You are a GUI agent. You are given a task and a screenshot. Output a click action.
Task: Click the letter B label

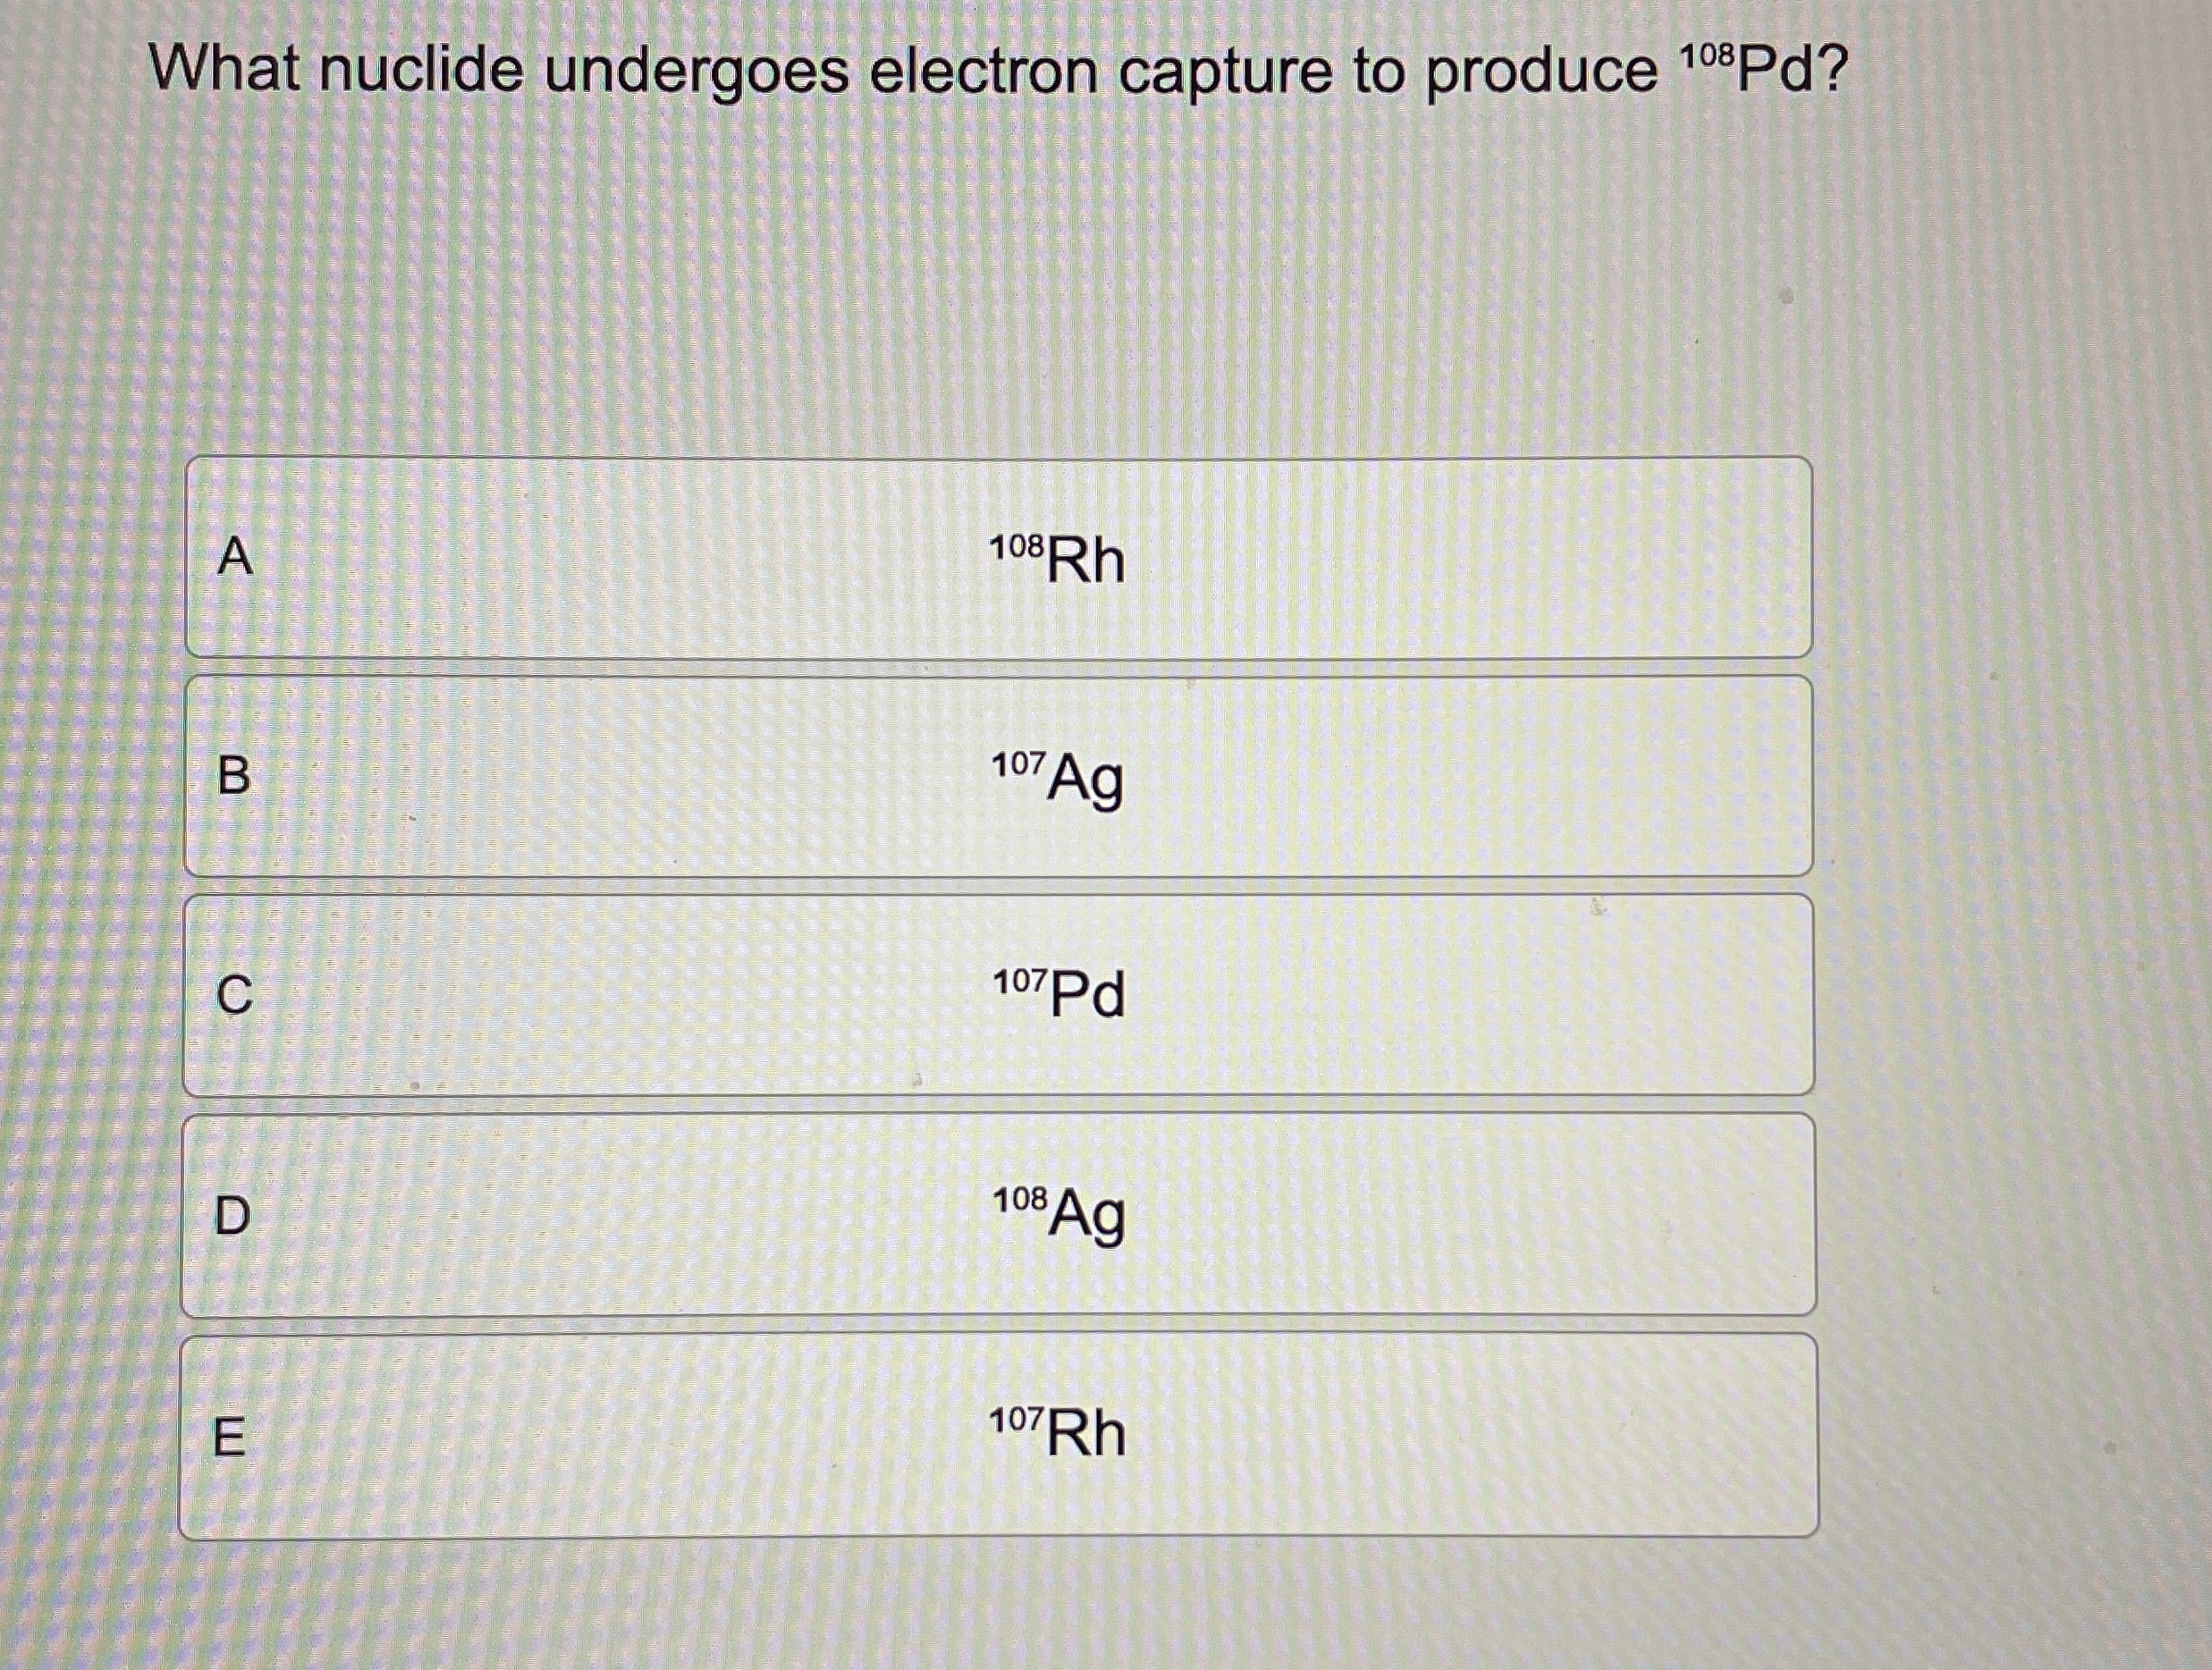point(233,775)
